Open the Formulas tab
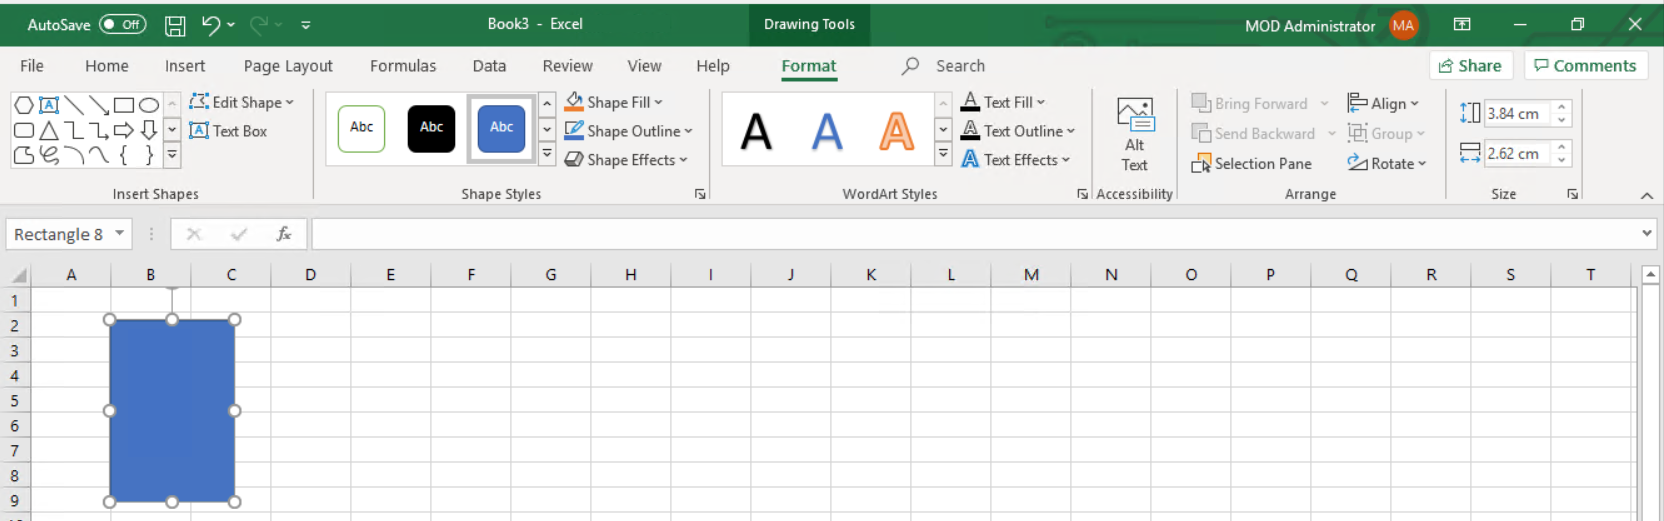Viewport: 1664px width, 521px height. click(x=403, y=66)
